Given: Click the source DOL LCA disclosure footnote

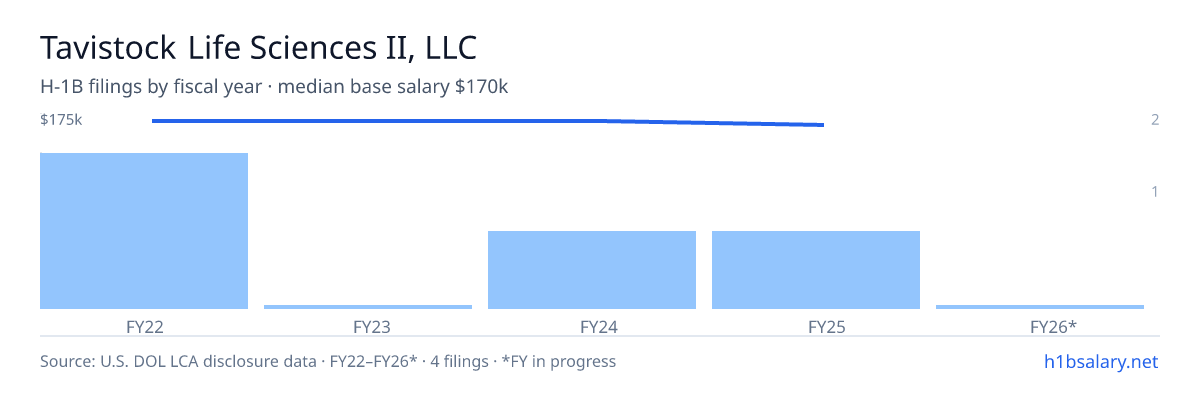Looking at the screenshot, I should (x=328, y=361).
